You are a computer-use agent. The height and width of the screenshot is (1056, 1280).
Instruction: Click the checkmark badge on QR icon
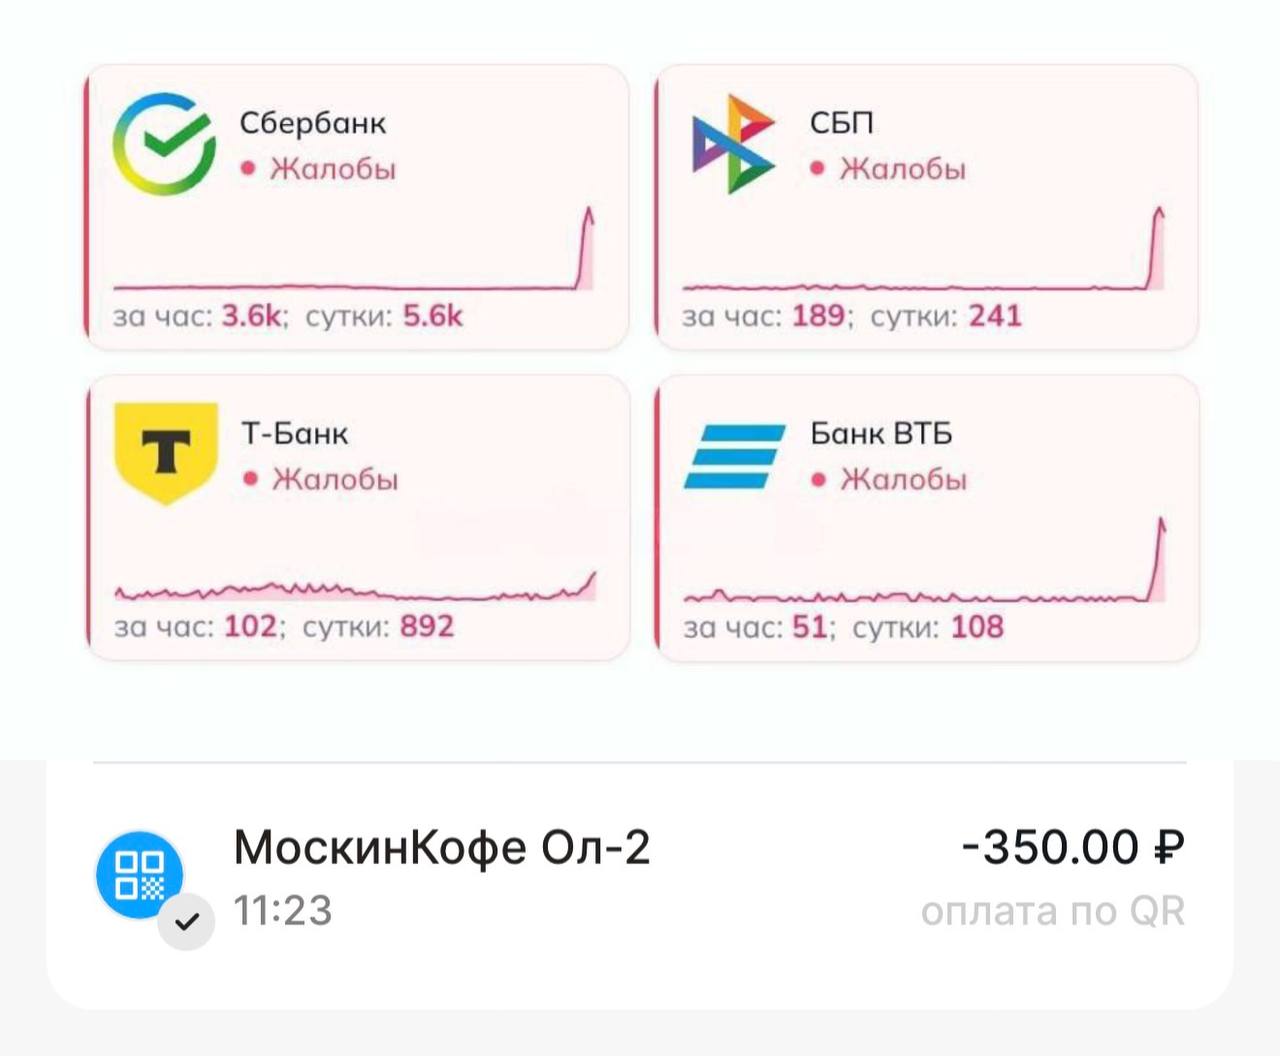186,922
